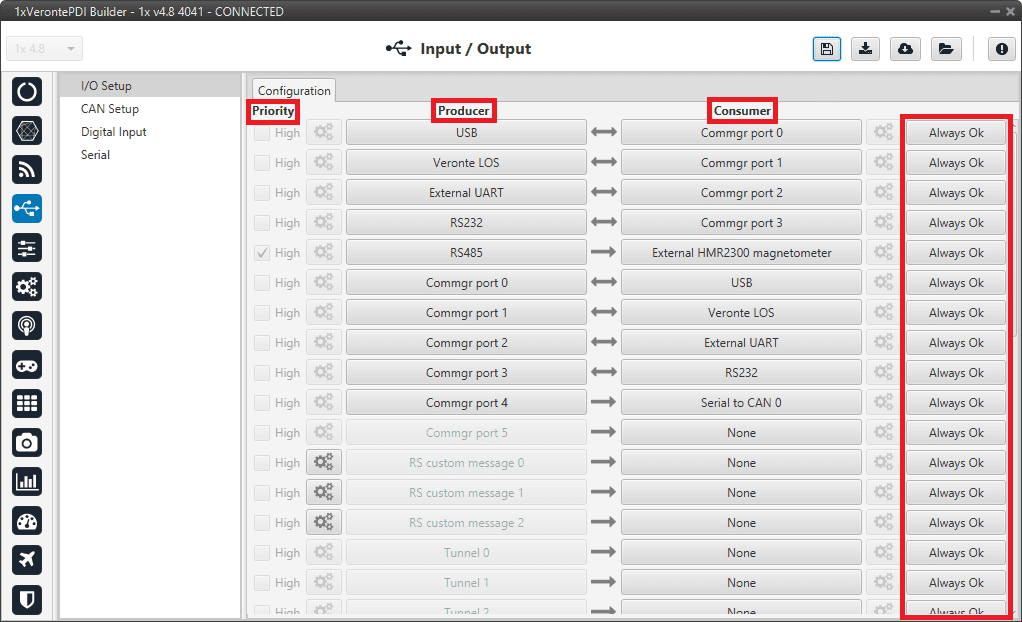
Task: Open External HMR2300 magnetometer consumer selector
Action: 741,253
